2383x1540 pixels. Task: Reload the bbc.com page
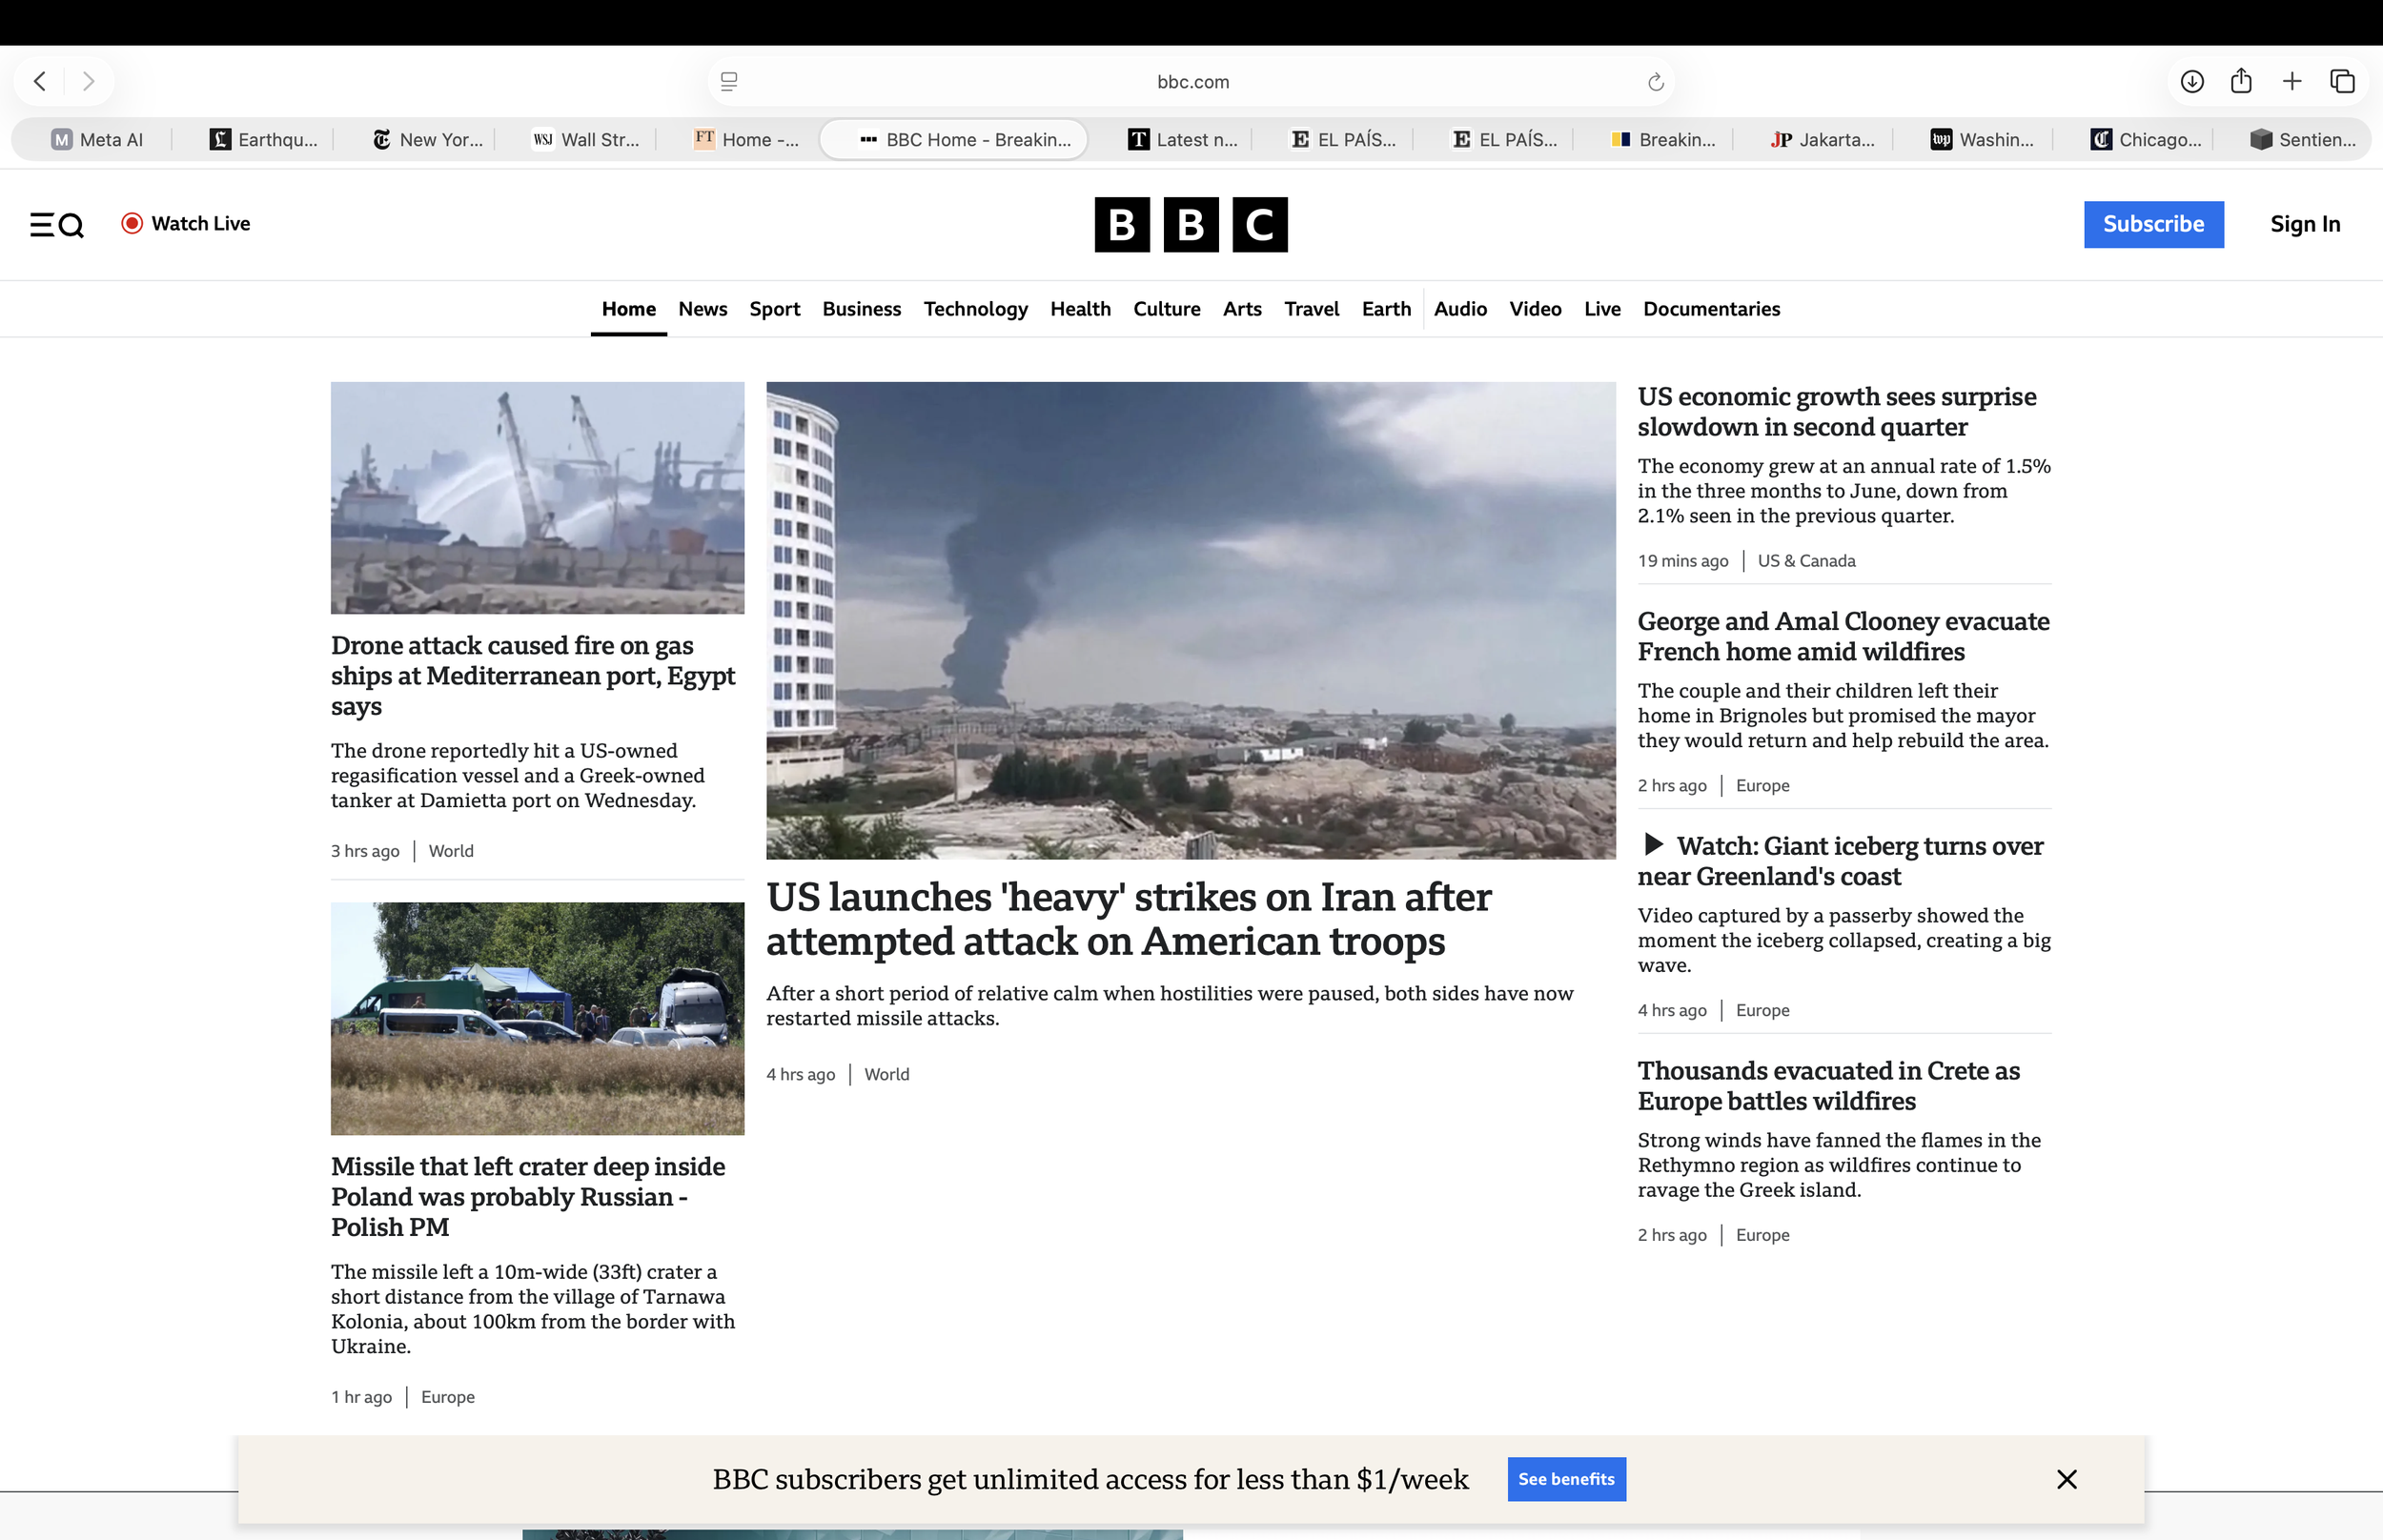click(1655, 82)
